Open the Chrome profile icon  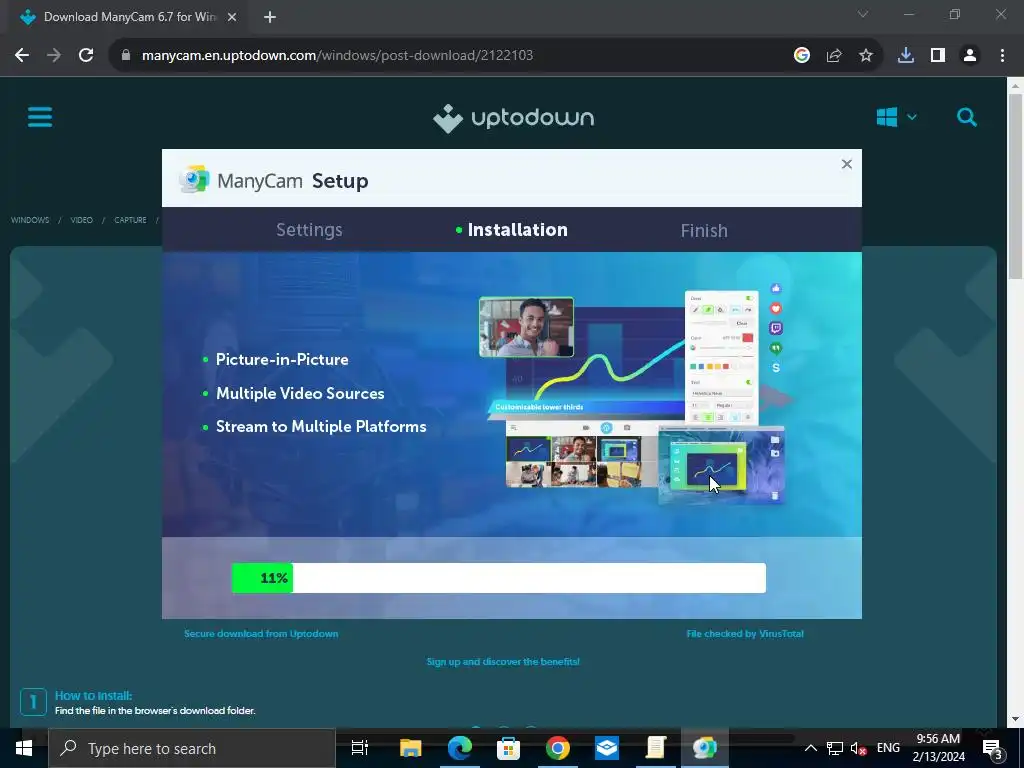(970, 55)
